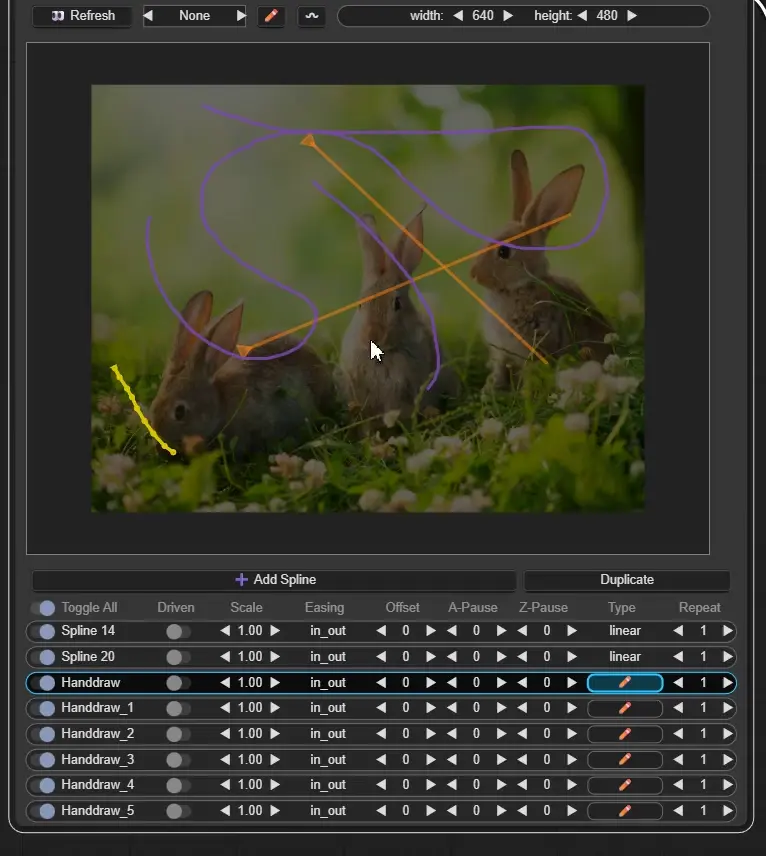Decrease the width value of 640
Screen dimensions: 766x856
[x=458, y=16]
